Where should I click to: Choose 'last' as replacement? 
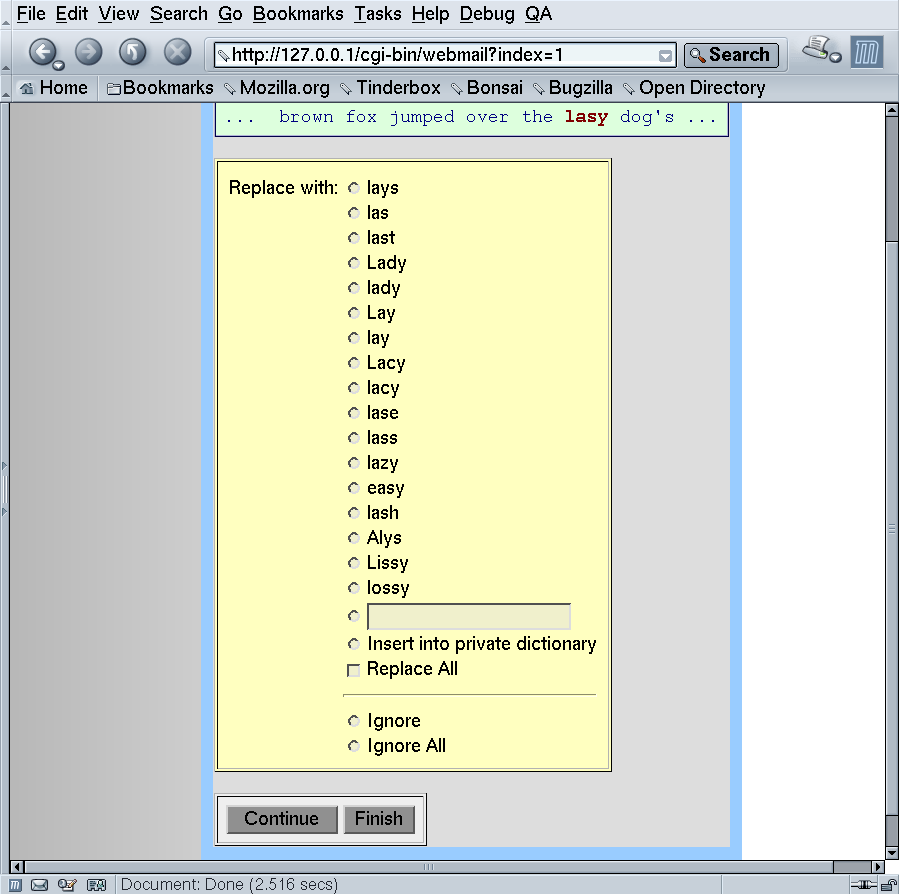pyautogui.click(x=354, y=237)
